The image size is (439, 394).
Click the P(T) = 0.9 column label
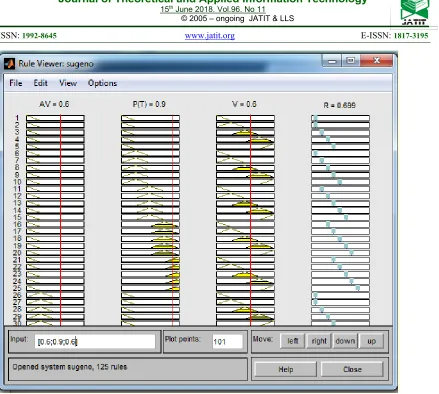click(149, 104)
